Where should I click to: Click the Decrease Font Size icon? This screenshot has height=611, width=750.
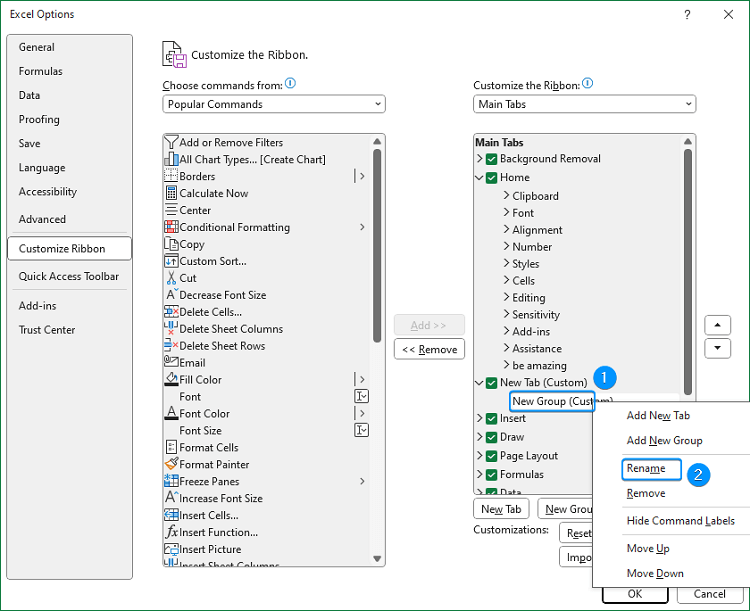pyautogui.click(x=171, y=294)
